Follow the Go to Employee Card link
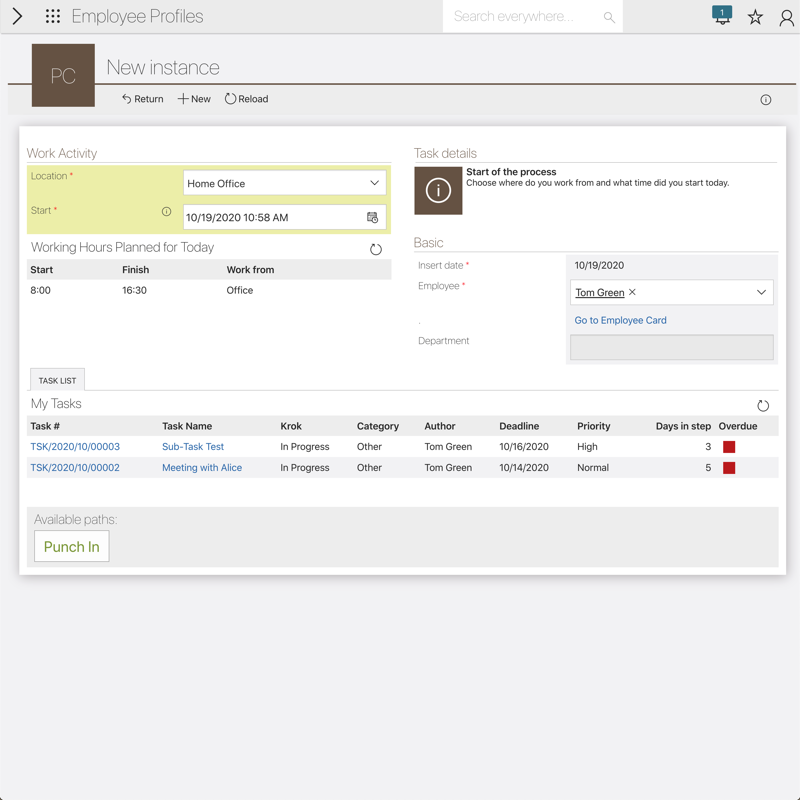 620,321
